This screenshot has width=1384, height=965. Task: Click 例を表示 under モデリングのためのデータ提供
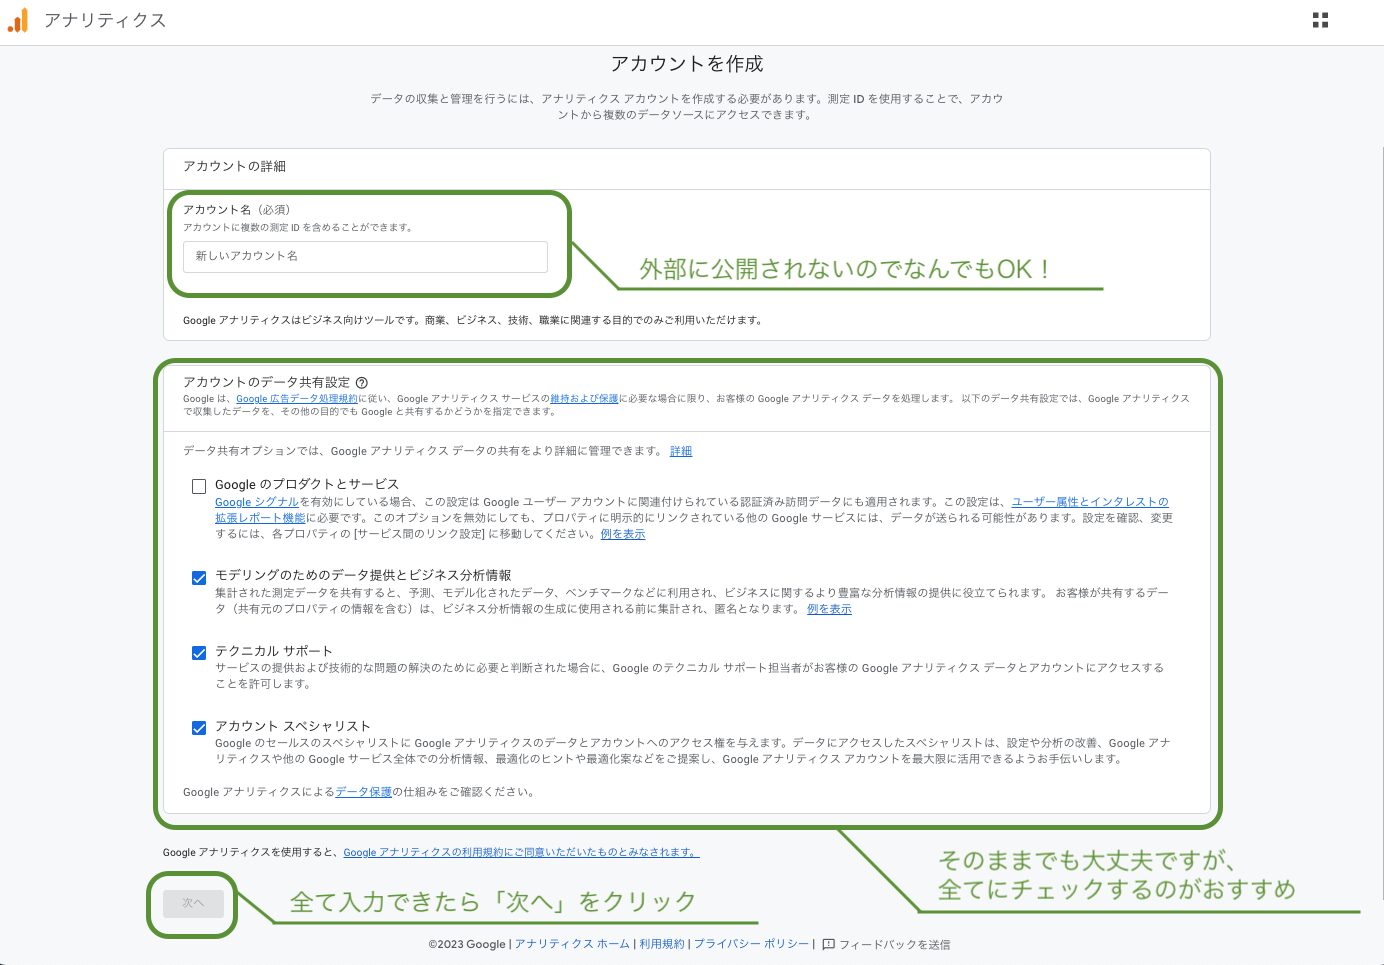coord(829,609)
